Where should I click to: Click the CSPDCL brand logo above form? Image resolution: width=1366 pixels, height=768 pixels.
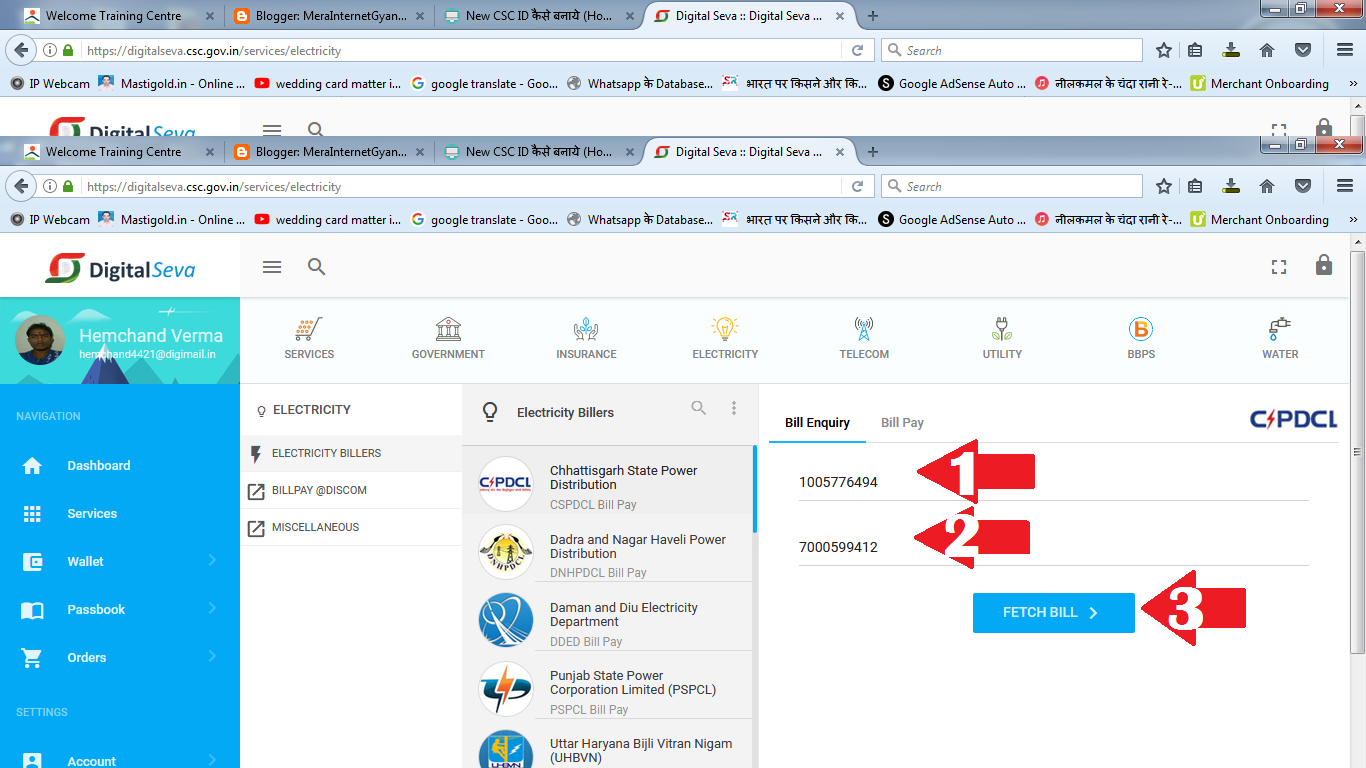pyautogui.click(x=1293, y=419)
